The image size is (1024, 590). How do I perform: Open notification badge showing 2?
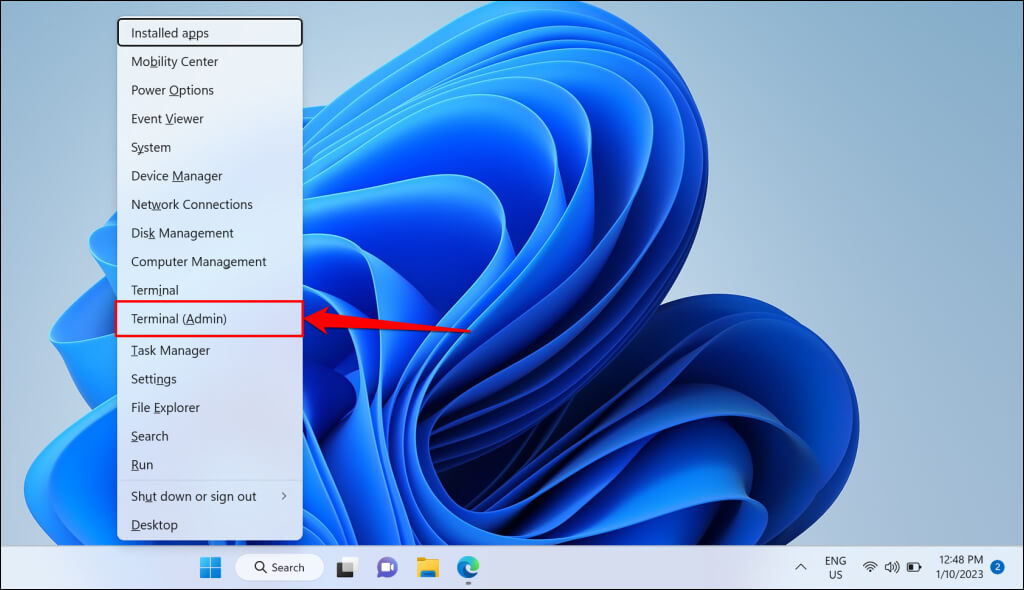(x=997, y=566)
